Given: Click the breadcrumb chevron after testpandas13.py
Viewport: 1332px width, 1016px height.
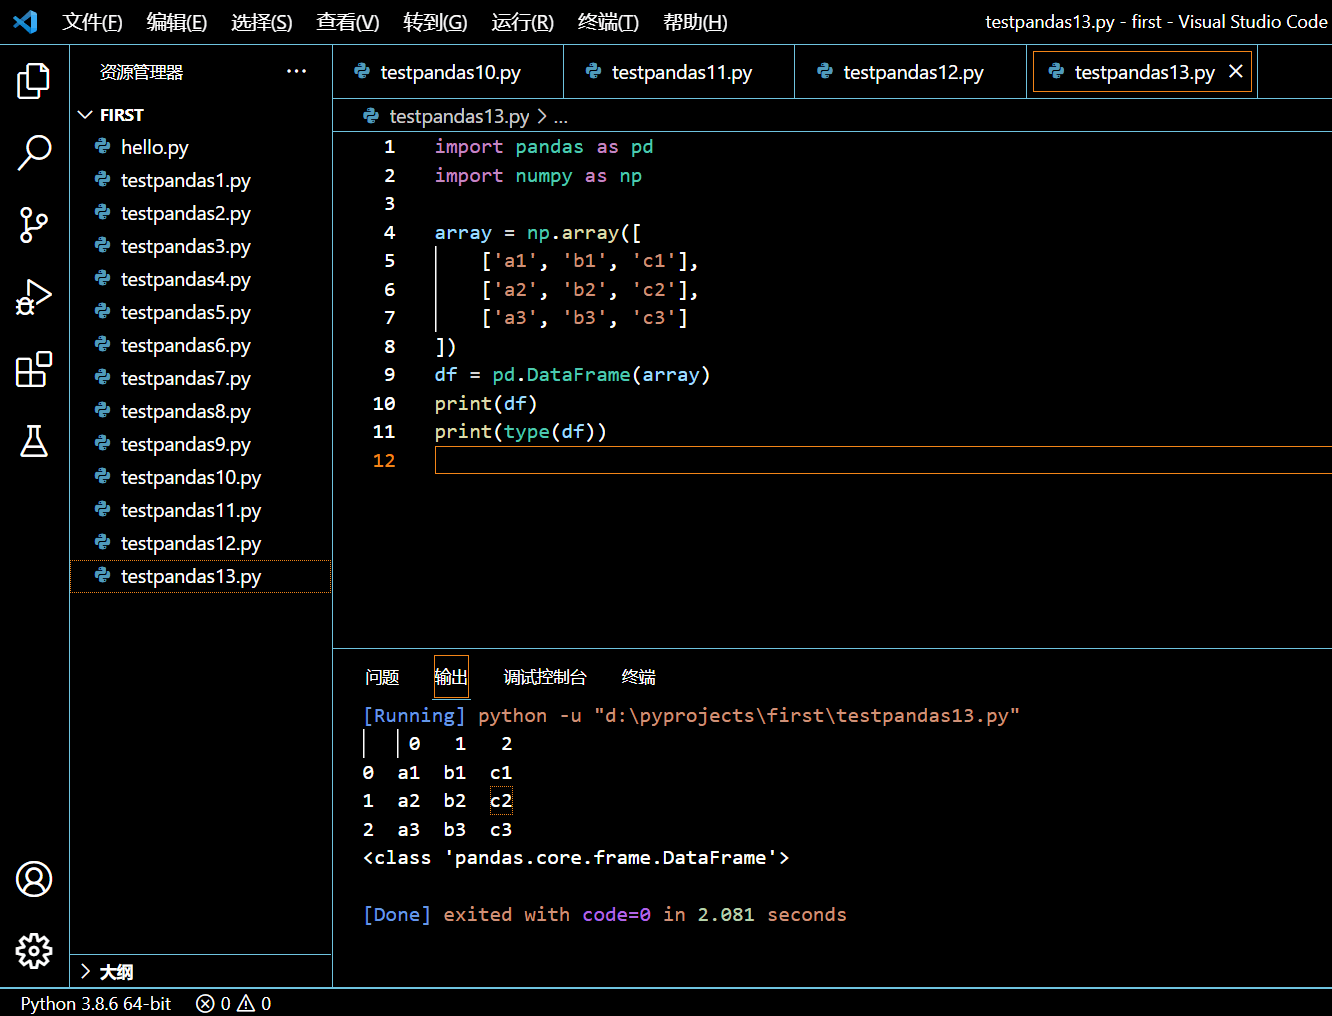Looking at the screenshot, I should click(x=542, y=116).
